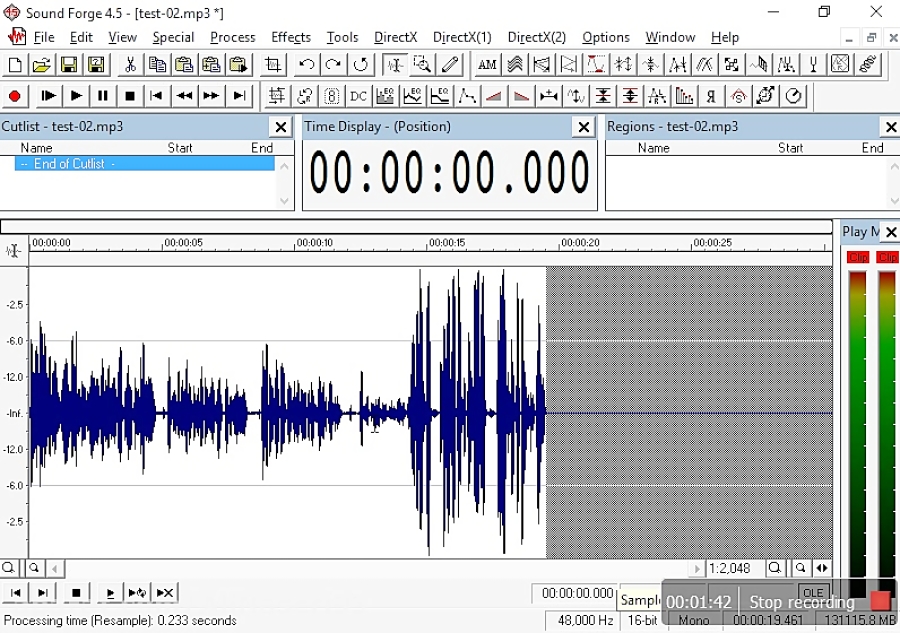Close the Cutlist panel

coord(281,127)
